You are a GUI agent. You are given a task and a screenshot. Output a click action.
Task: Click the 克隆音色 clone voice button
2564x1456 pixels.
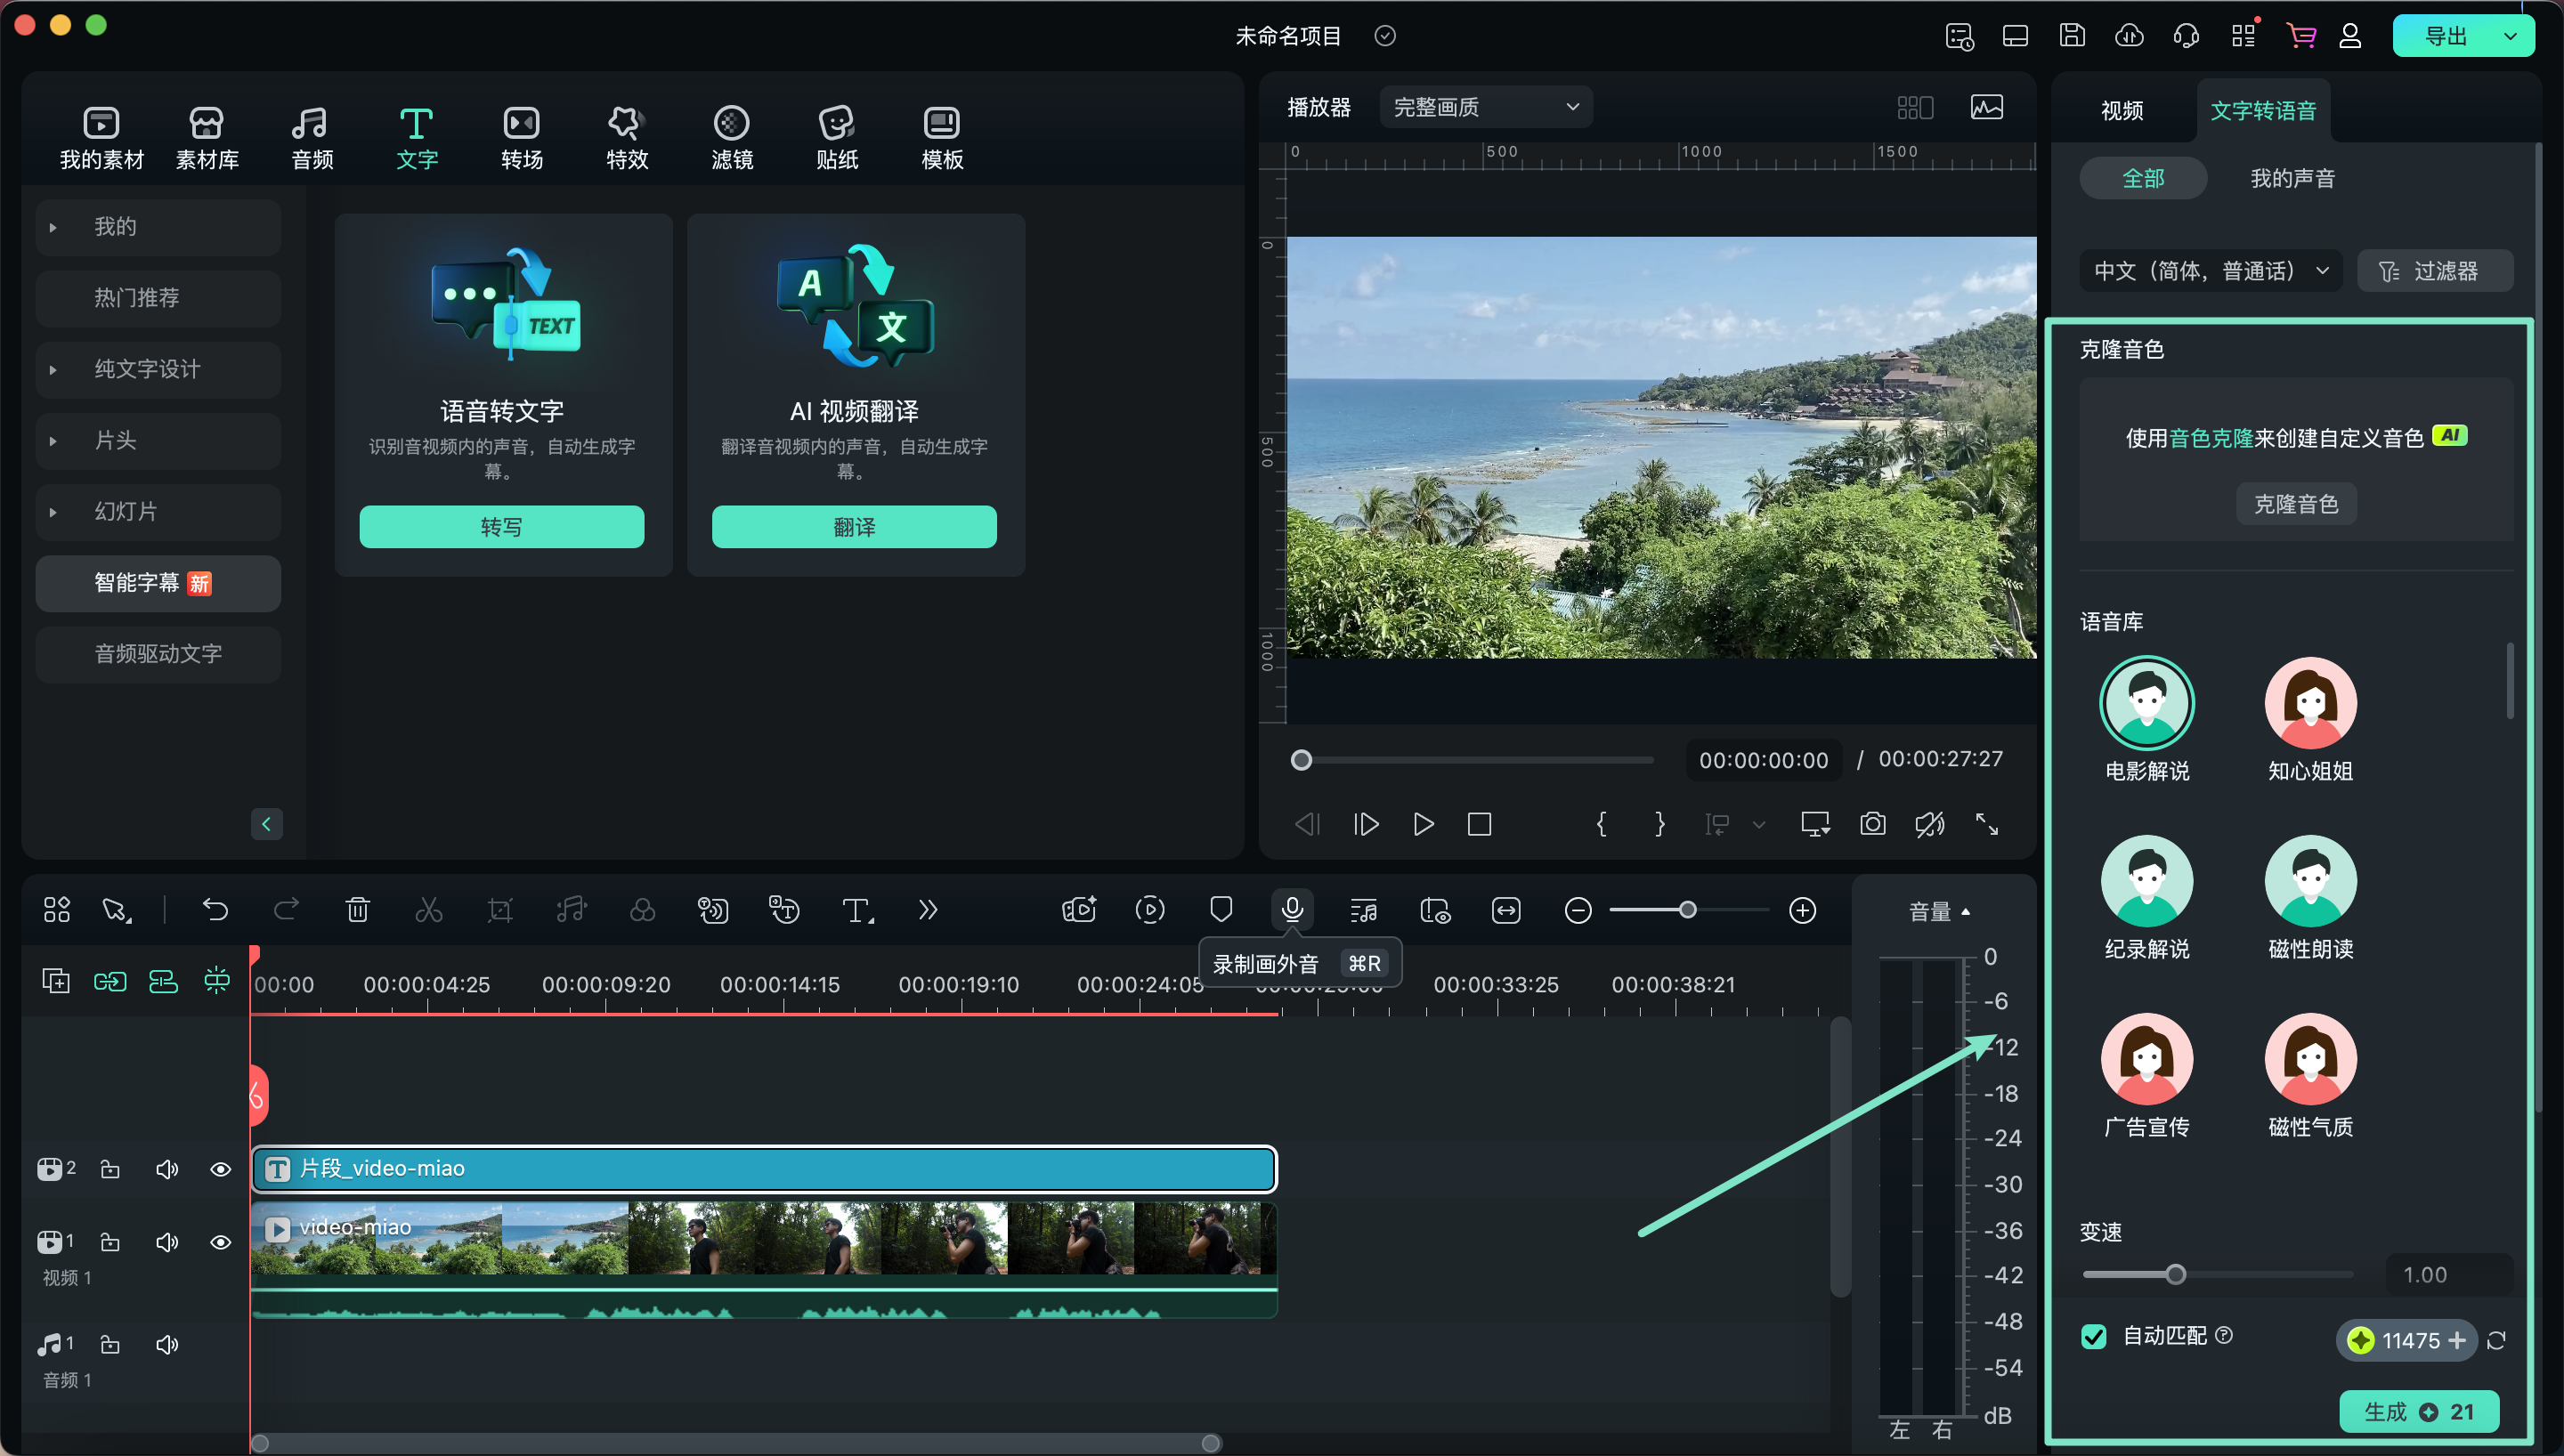[x=2296, y=504]
